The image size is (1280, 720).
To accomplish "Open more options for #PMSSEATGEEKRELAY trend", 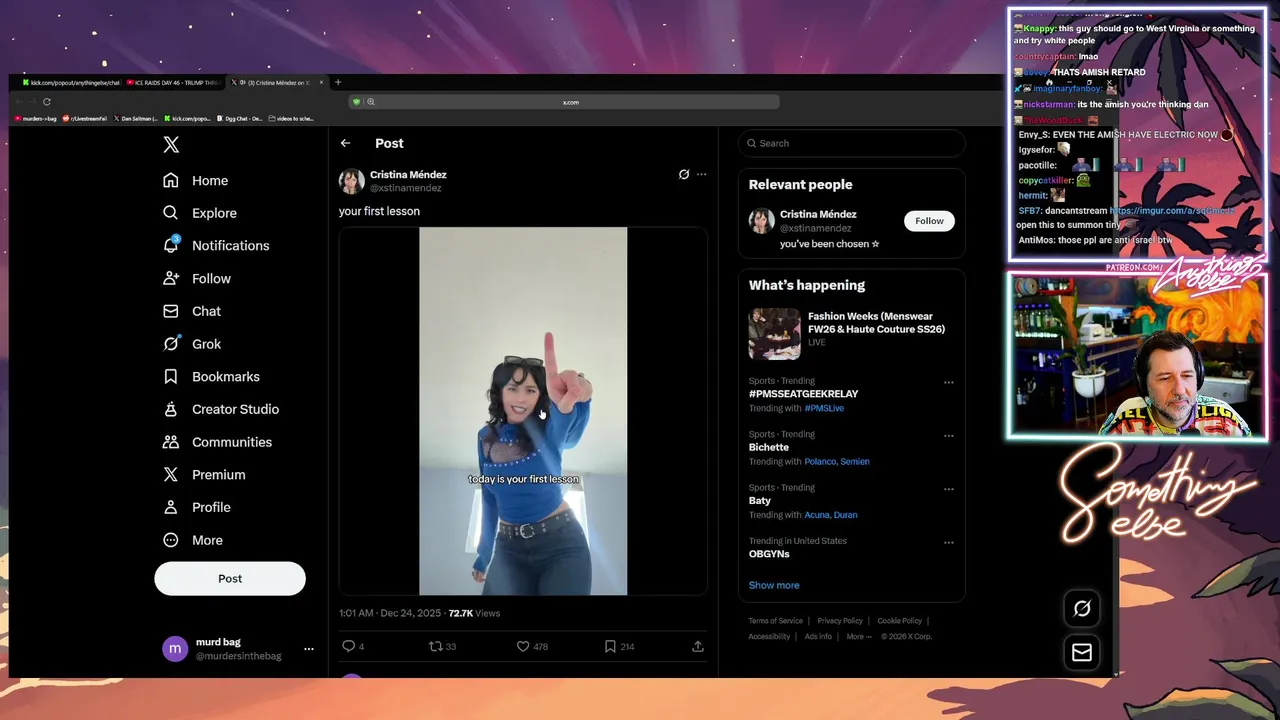I will [949, 382].
